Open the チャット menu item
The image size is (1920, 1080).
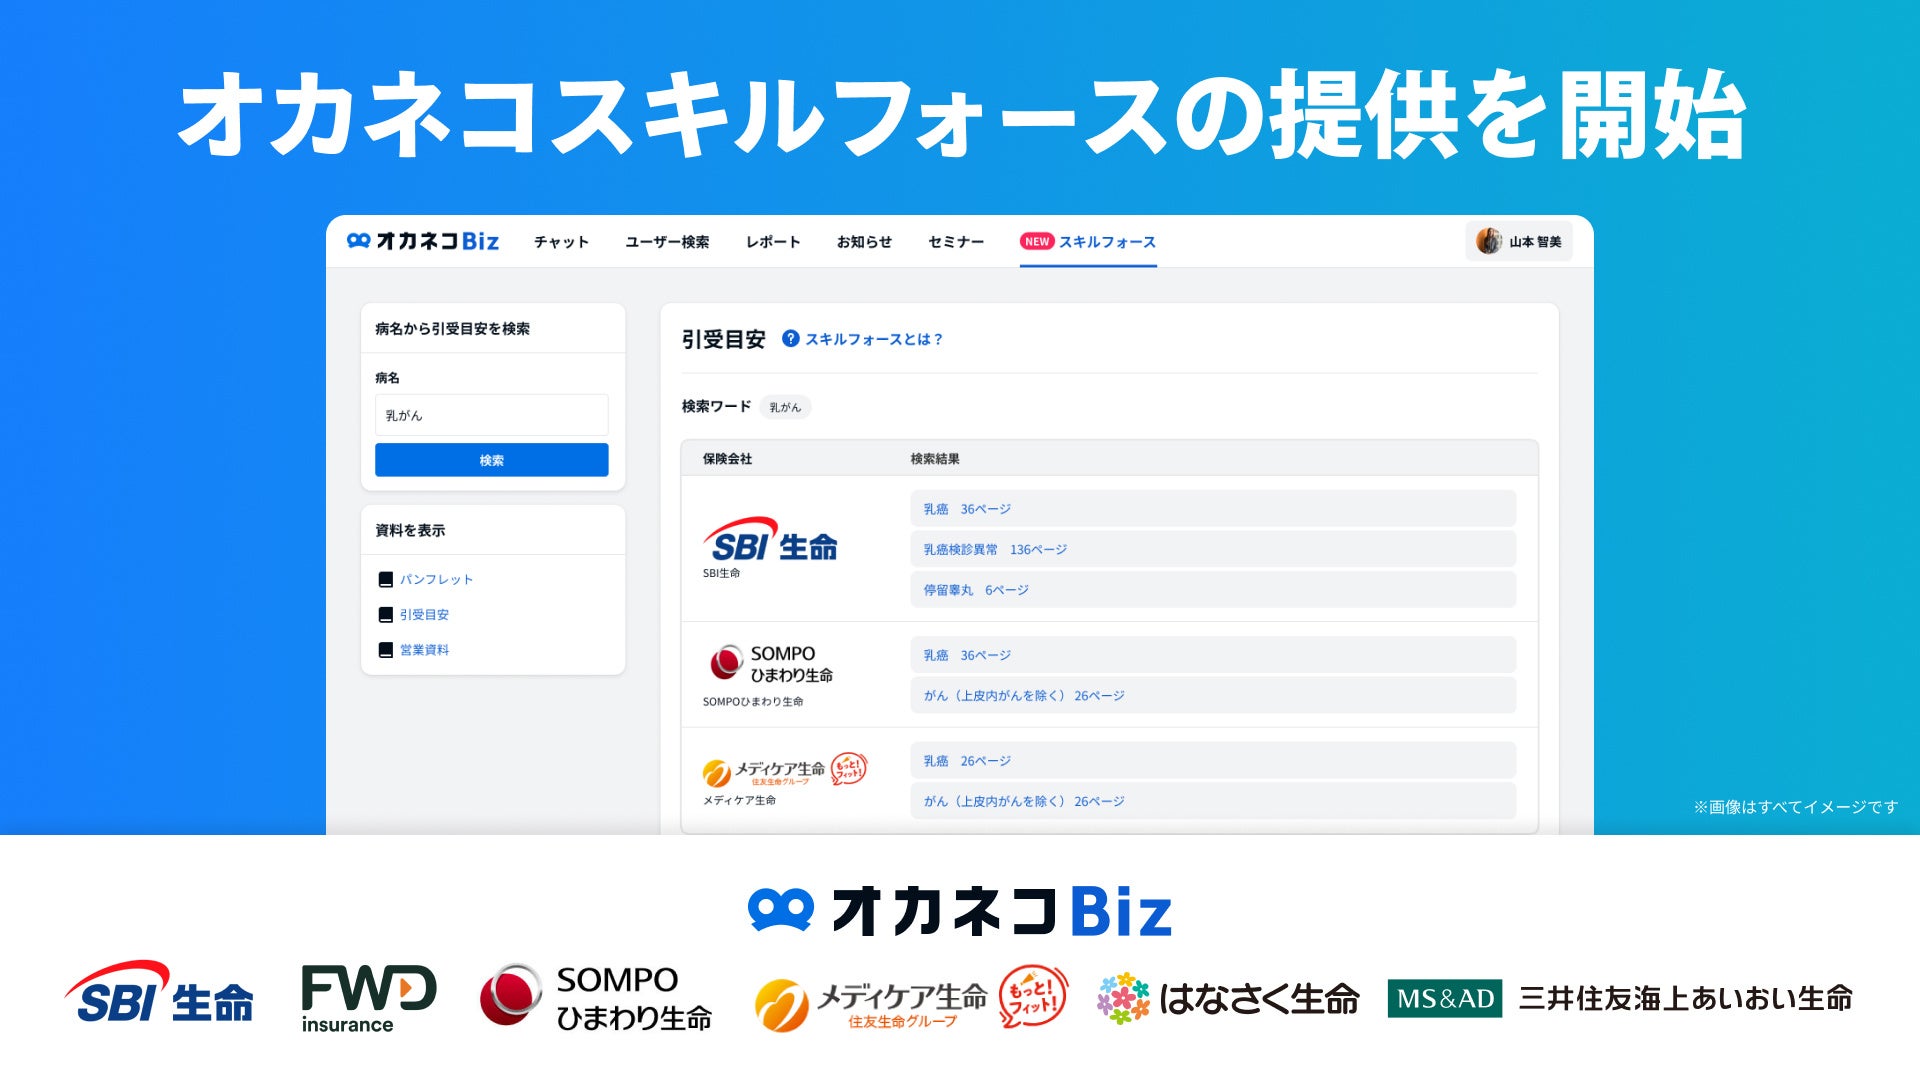click(561, 242)
